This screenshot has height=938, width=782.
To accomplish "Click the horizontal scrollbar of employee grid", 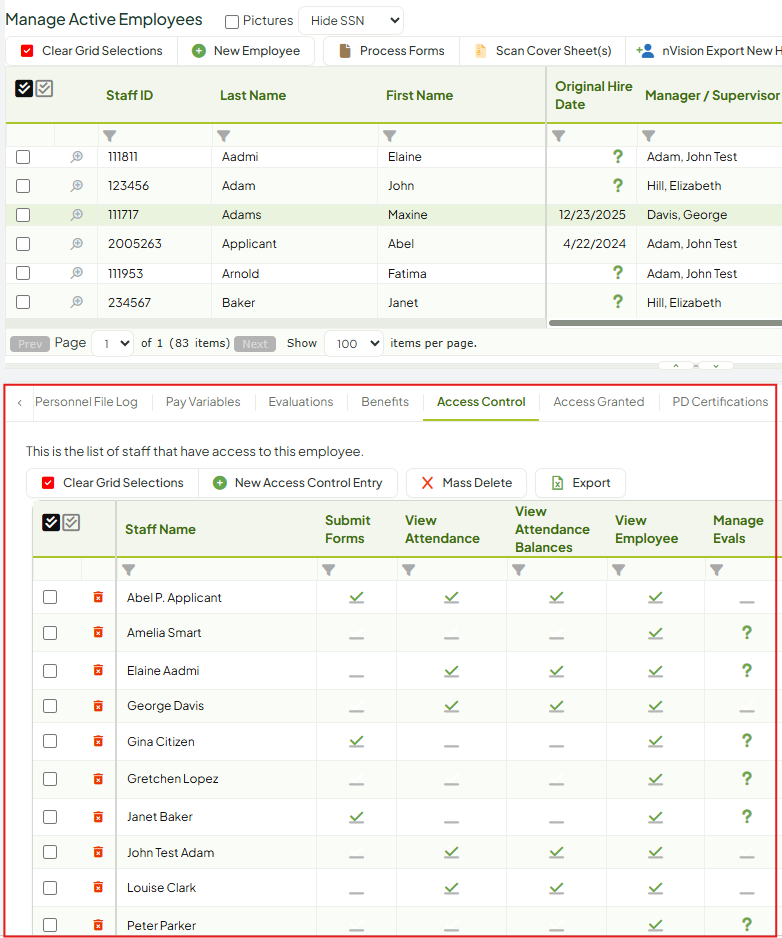I will pyautogui.click(x=665, y=323).
